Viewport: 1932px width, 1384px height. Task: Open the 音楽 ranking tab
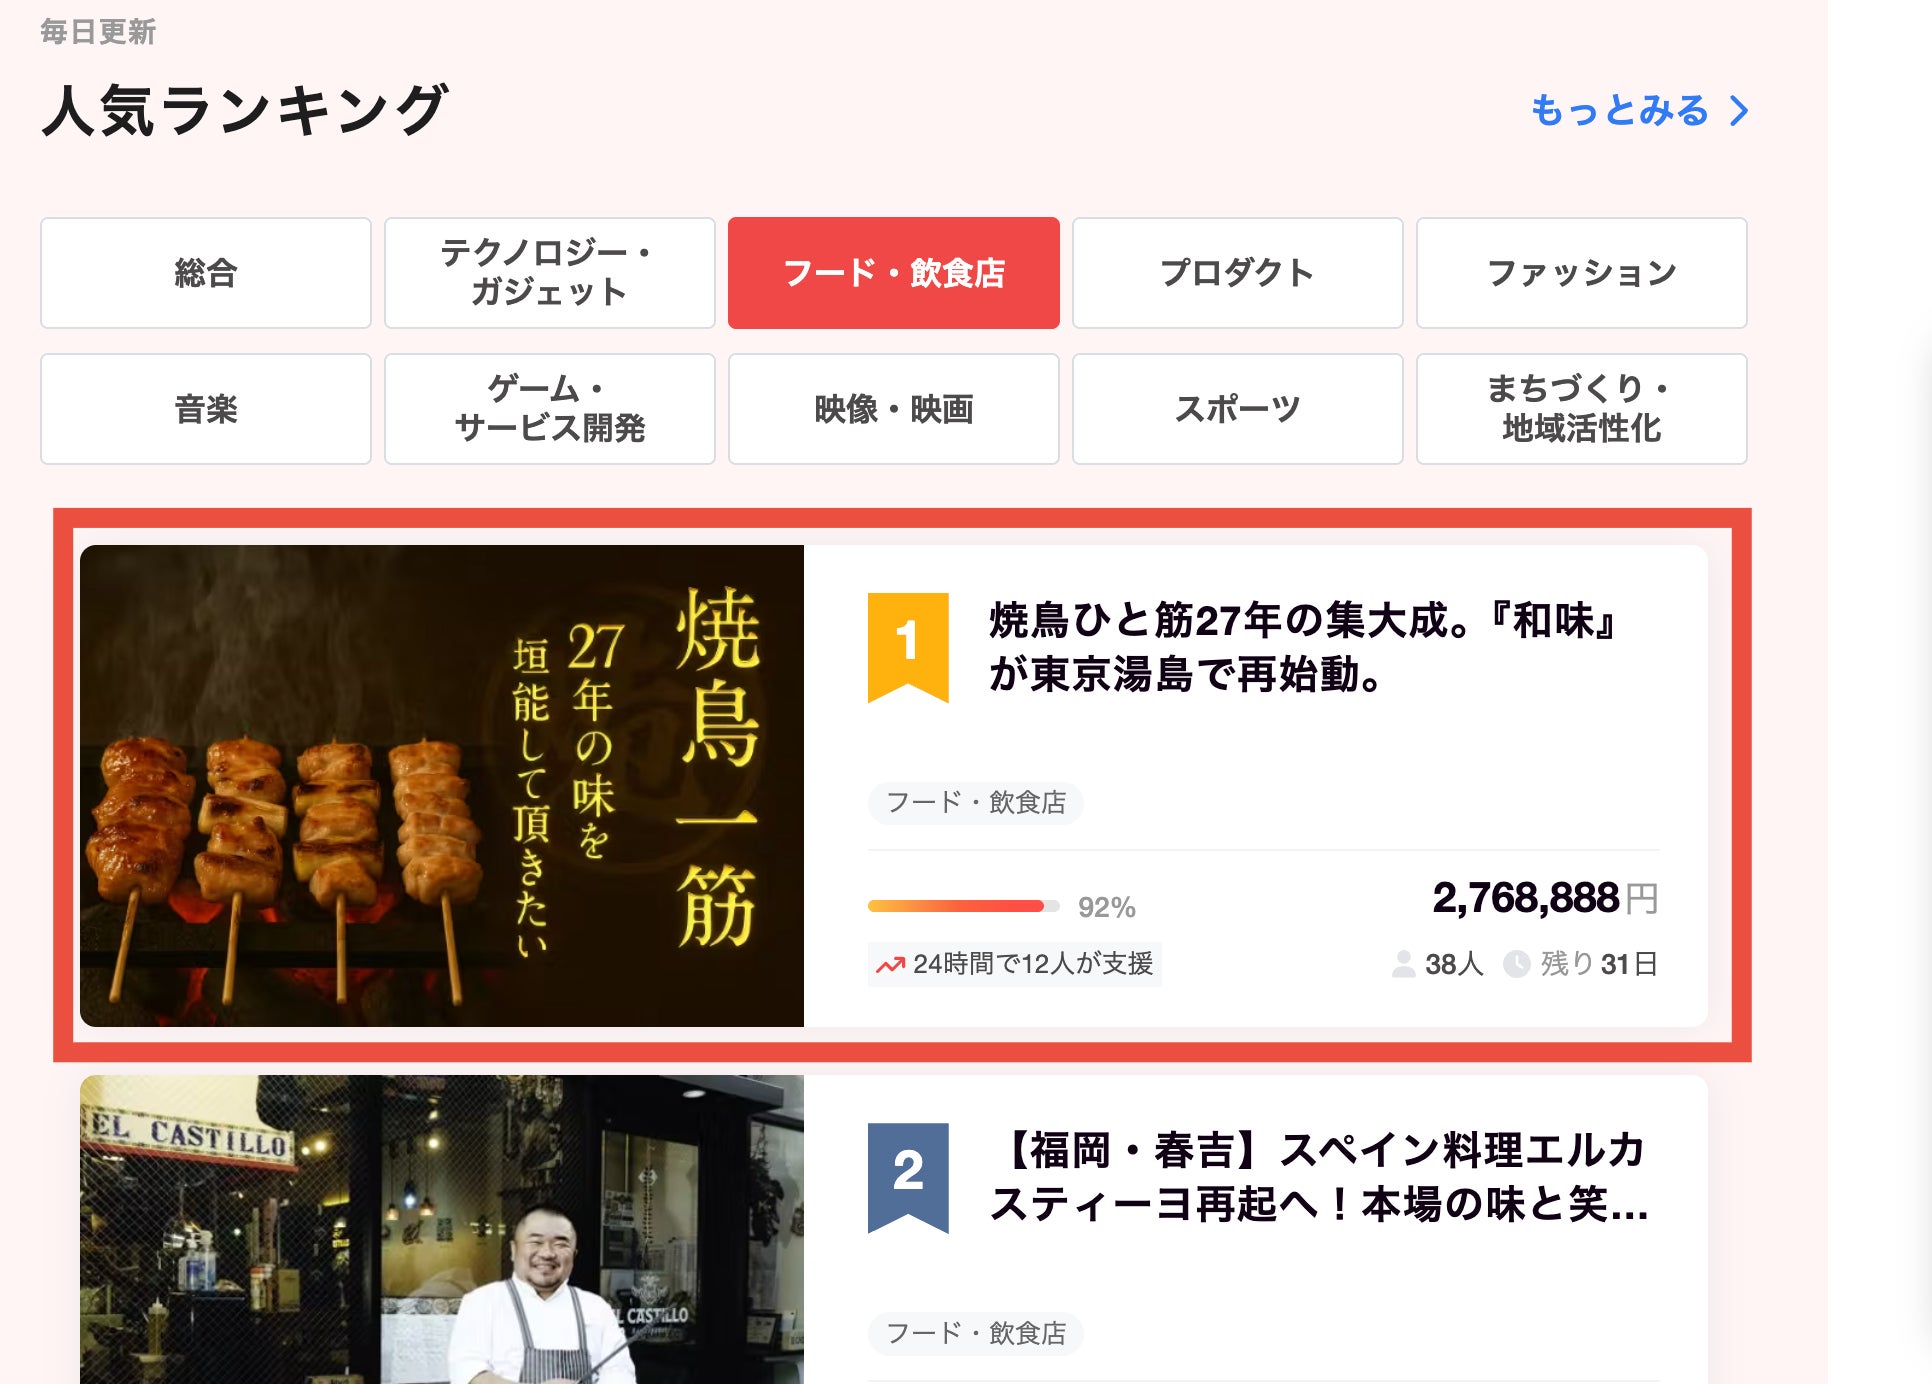point(206,409)
